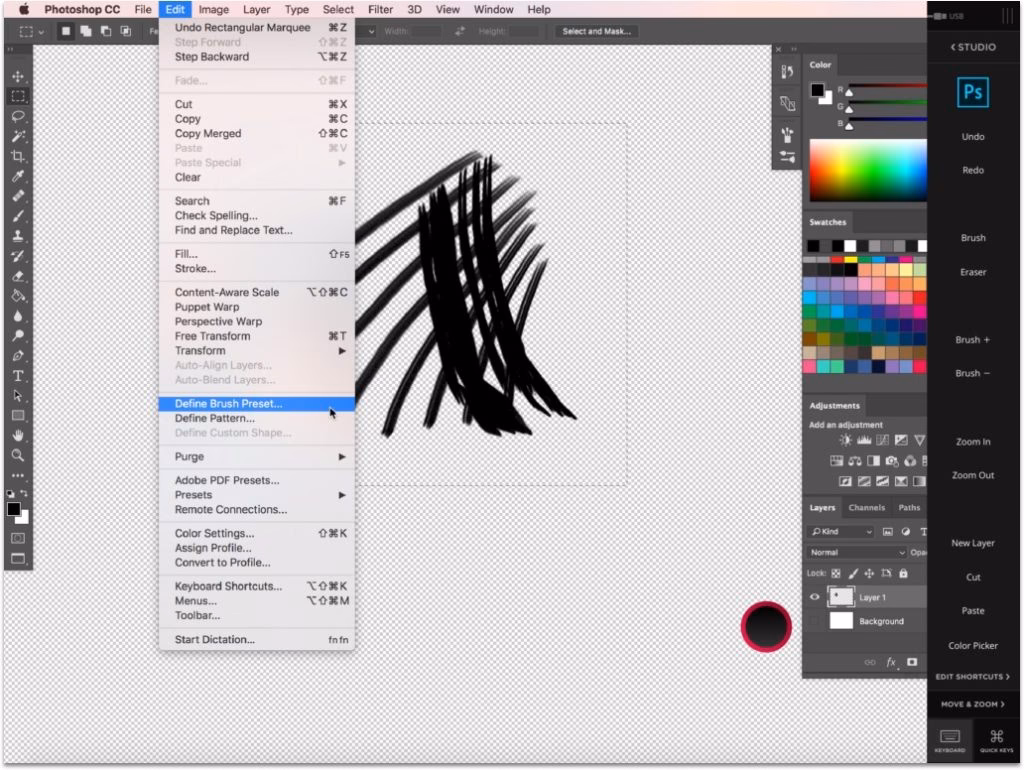Viewport: 1024px width, 770px height.
Task: Select the Lasso tool
Action: pyautogui.click(x=19, y=117)
